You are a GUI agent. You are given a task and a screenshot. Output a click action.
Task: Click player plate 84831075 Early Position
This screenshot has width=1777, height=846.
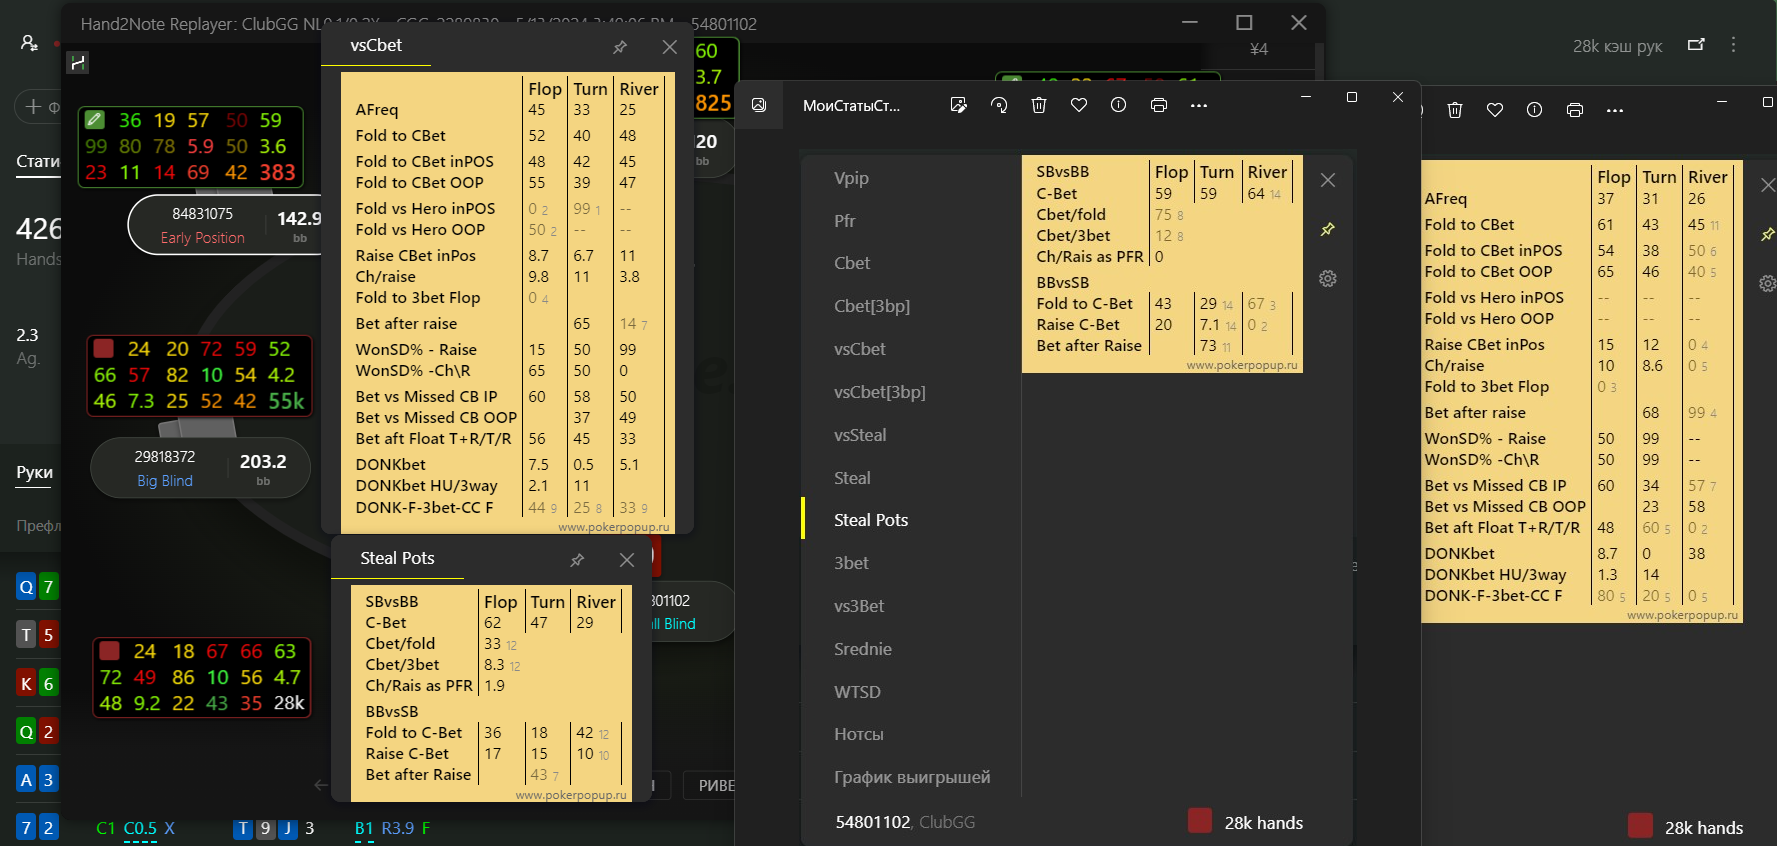click(225, 225)
